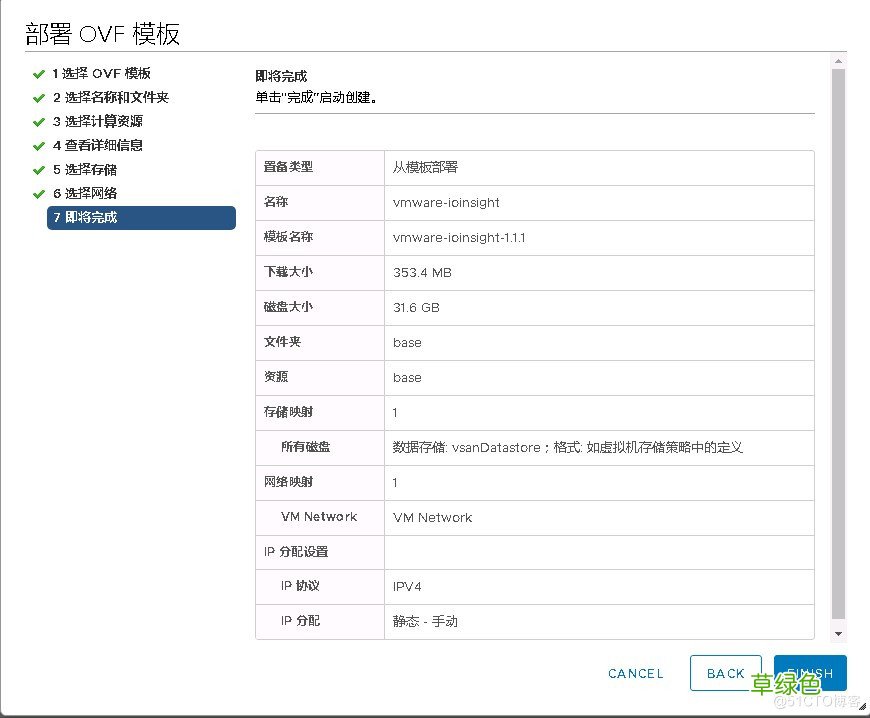
Task: Click the checkmark beside 查看详细信息
Action: click(37, 145)
